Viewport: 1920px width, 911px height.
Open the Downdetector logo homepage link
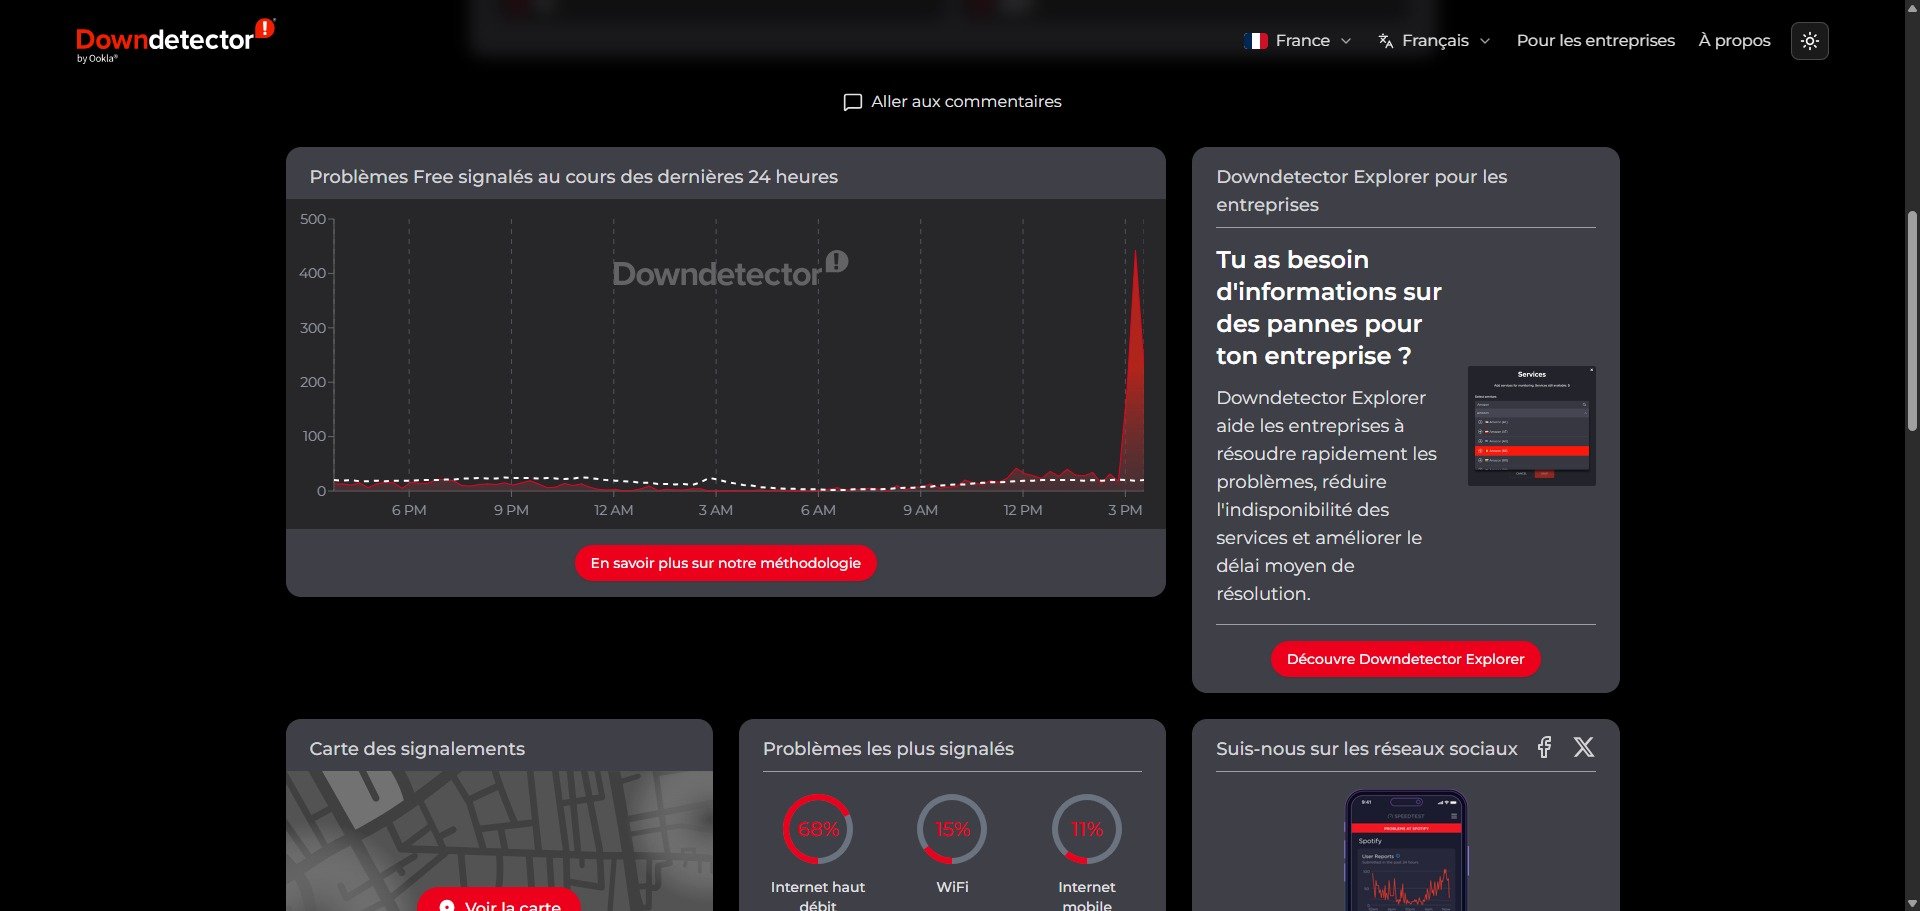175,40
